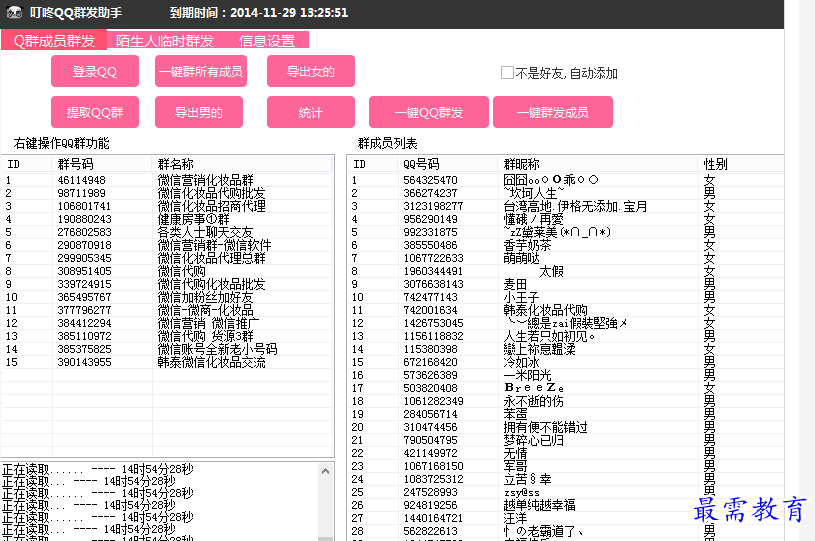The width and height of the screenshot is (815, 541).
Task: Select member QQ number 1083725312
Action: 433,479
